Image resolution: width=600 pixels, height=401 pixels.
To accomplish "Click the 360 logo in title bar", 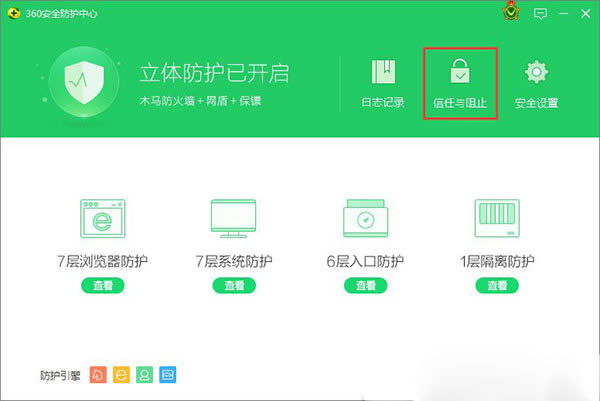I will coord(13,13).
